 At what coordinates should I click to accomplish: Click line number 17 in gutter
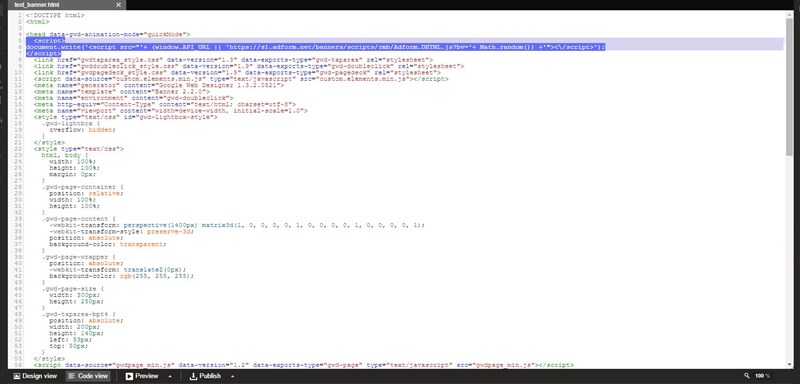18,117
